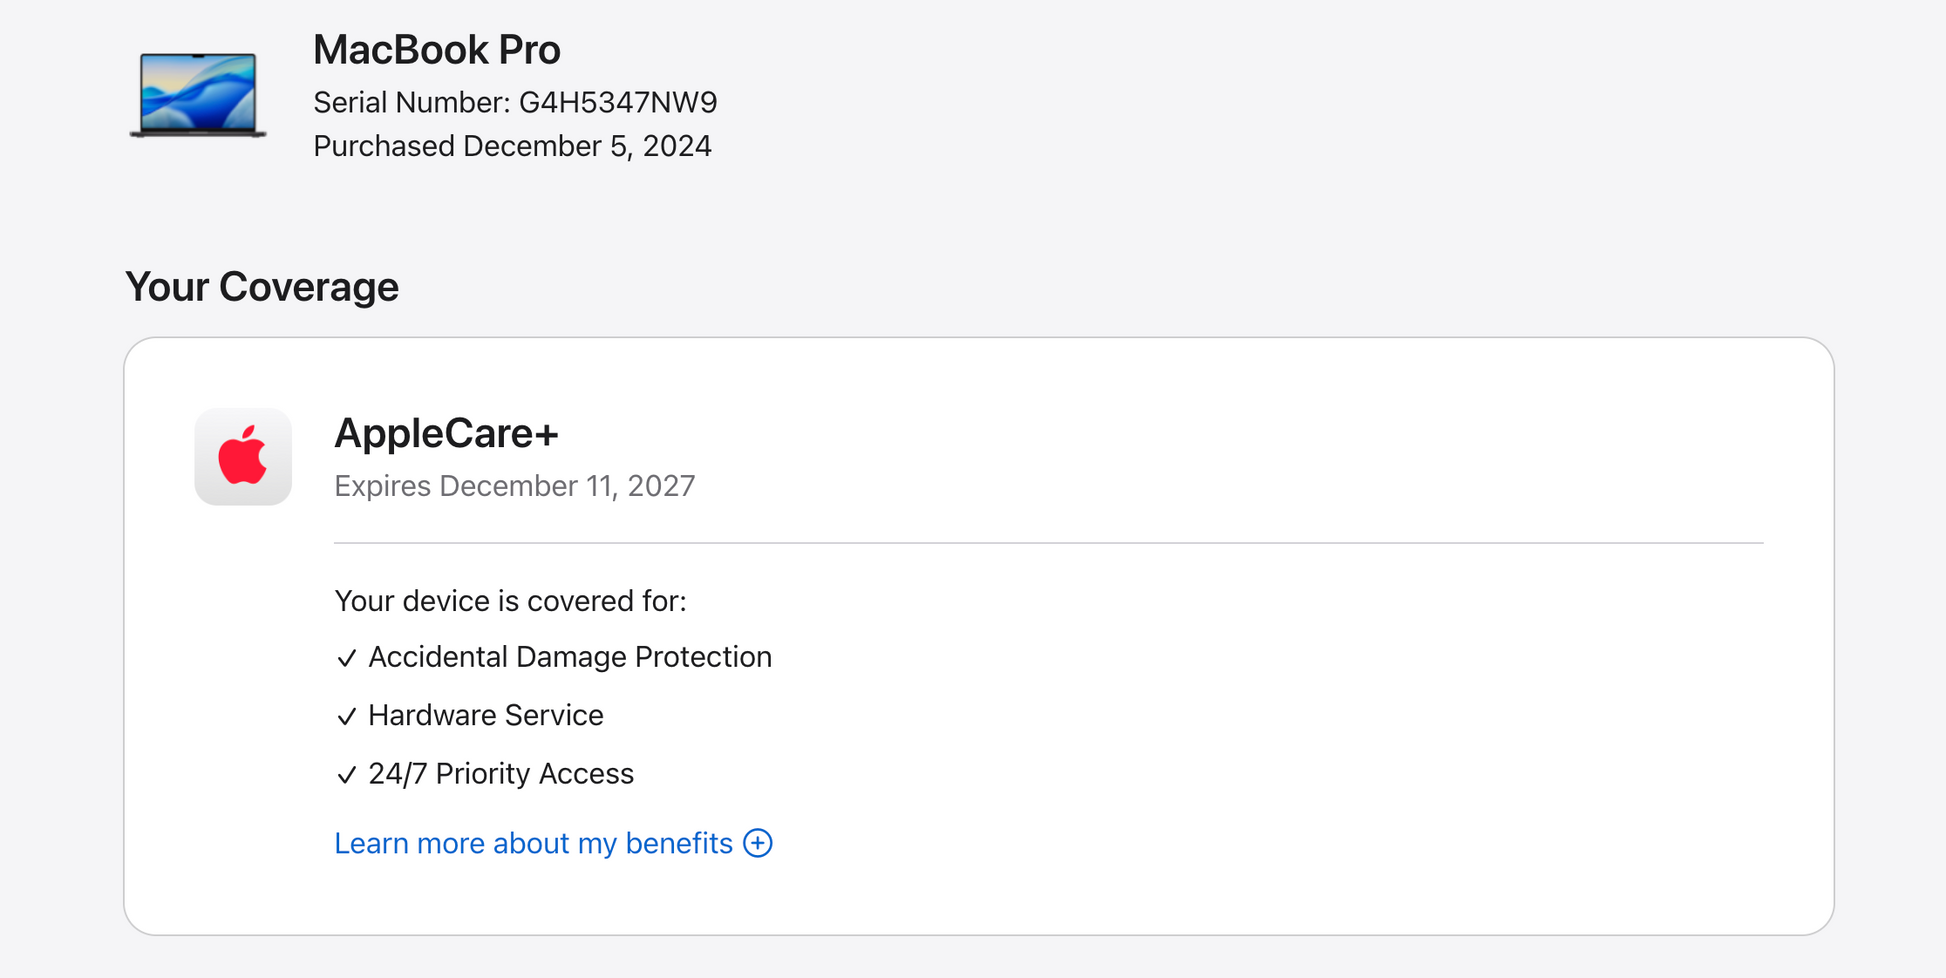Click the 24/7 Priority Access item text
The width and height of the screenshot is (1946, 978).
click(x=501, y=774)
